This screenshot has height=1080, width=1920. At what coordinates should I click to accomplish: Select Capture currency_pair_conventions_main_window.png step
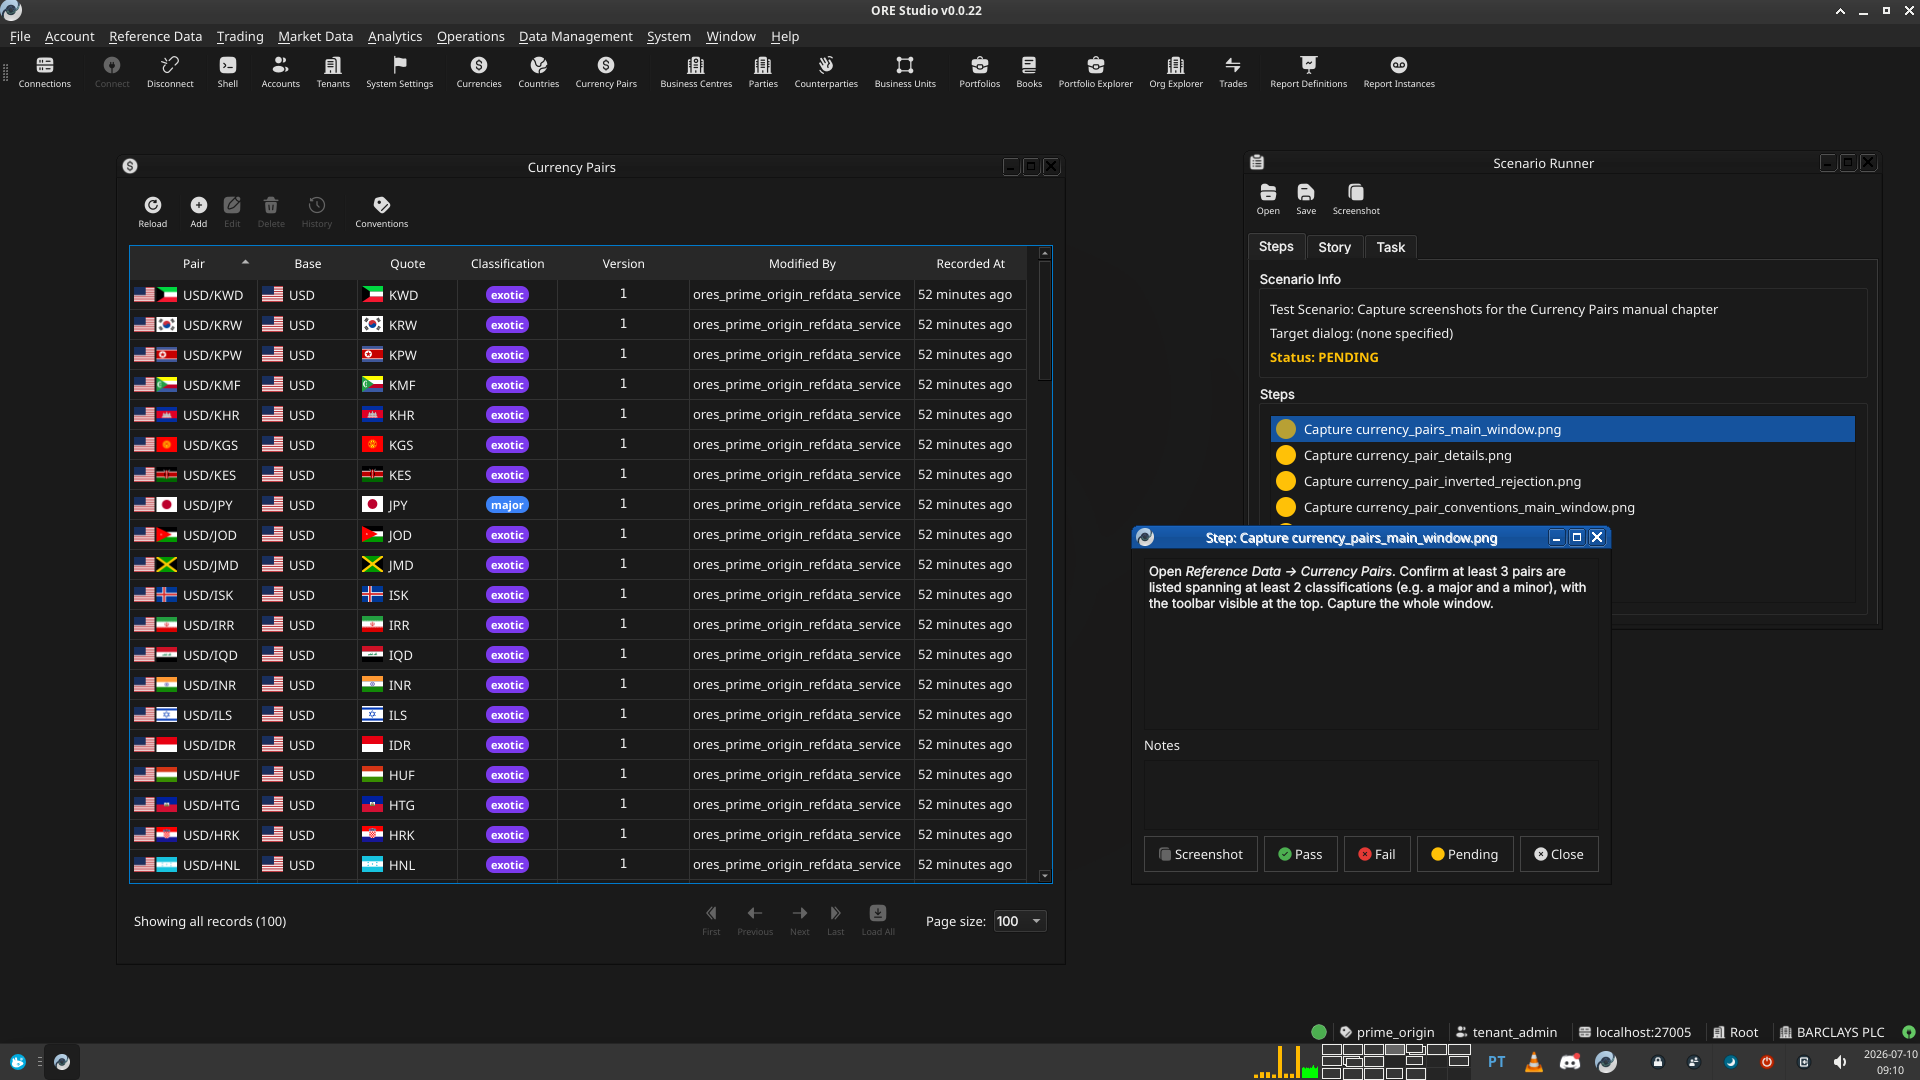[x=1562, y=507]
